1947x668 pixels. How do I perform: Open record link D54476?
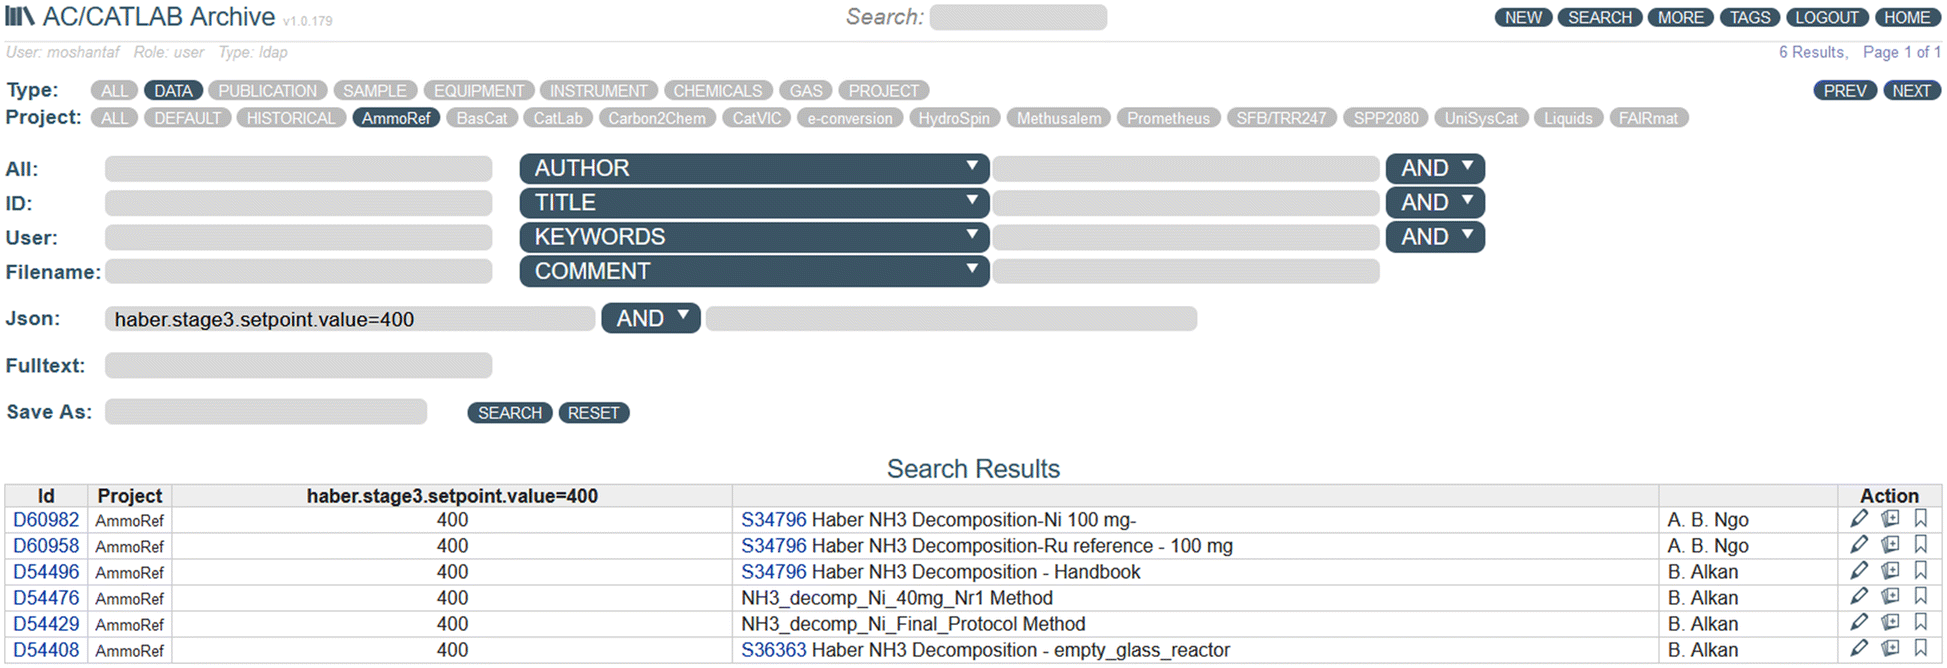pos(46,598)
